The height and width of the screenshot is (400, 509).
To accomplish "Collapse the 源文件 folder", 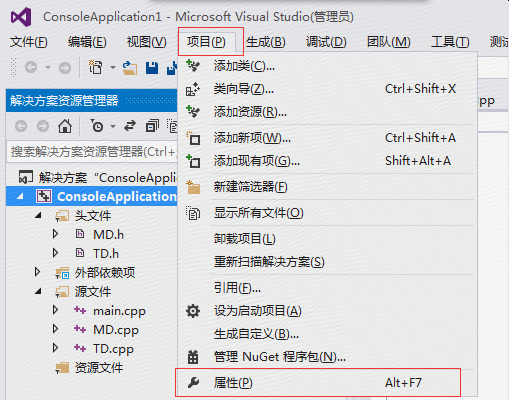I will [x=39, y=291].
